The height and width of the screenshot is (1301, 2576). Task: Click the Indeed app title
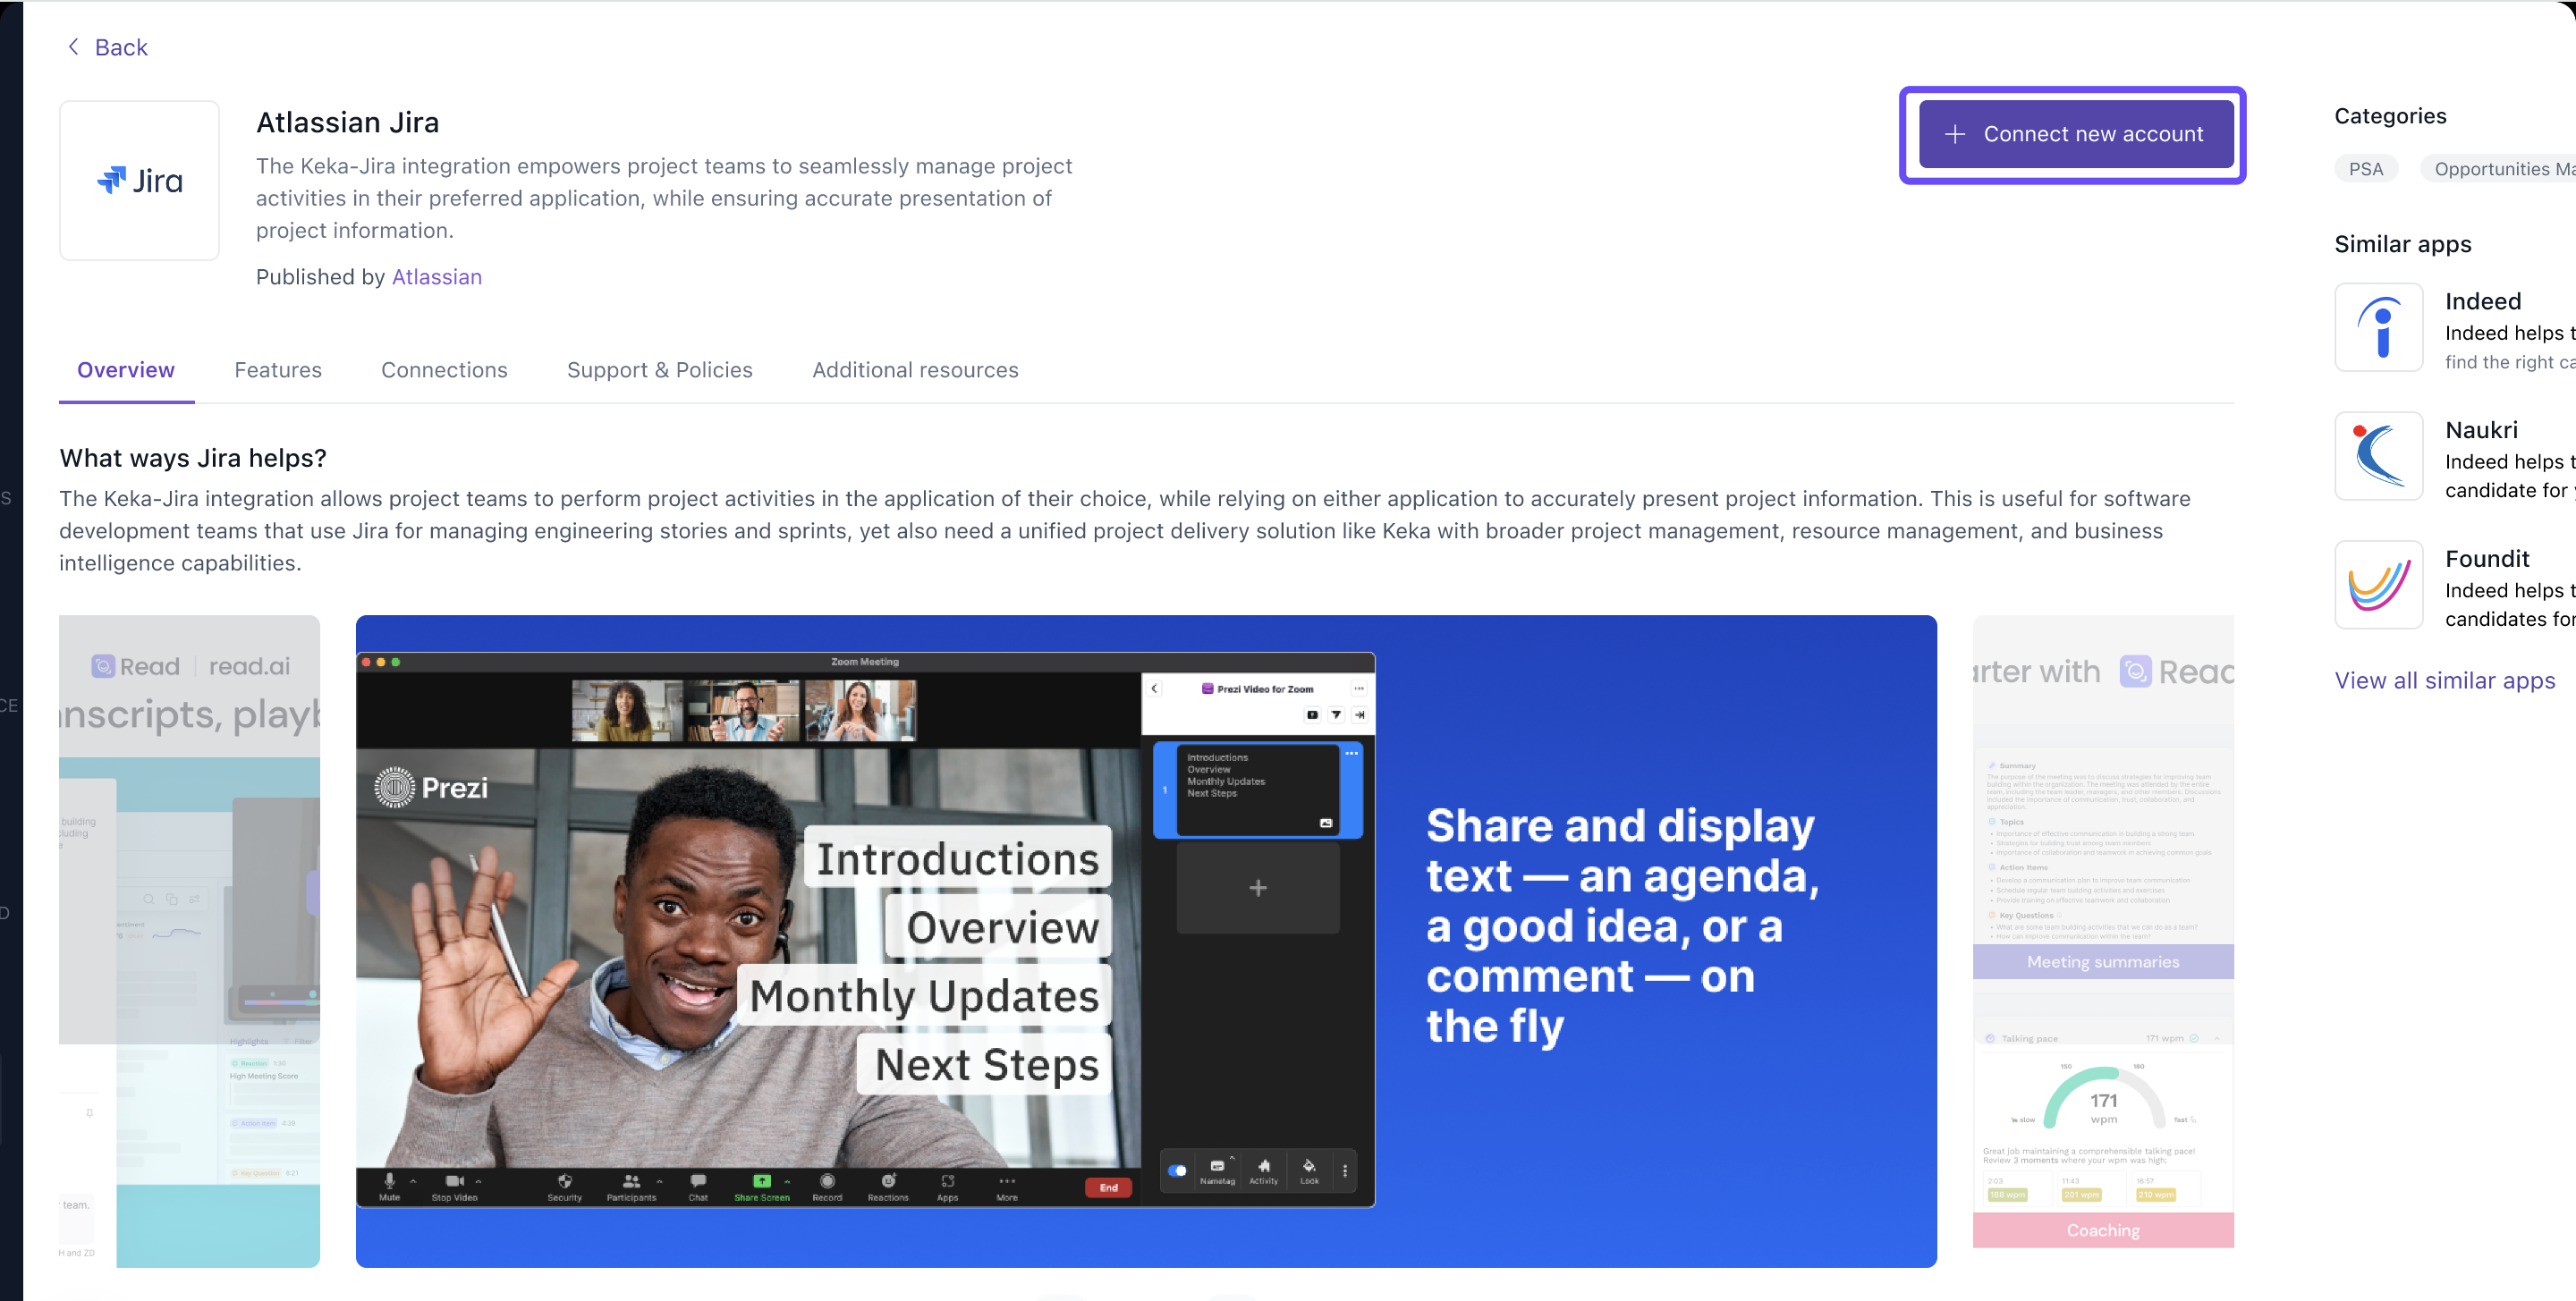[x=2482, y=301]
